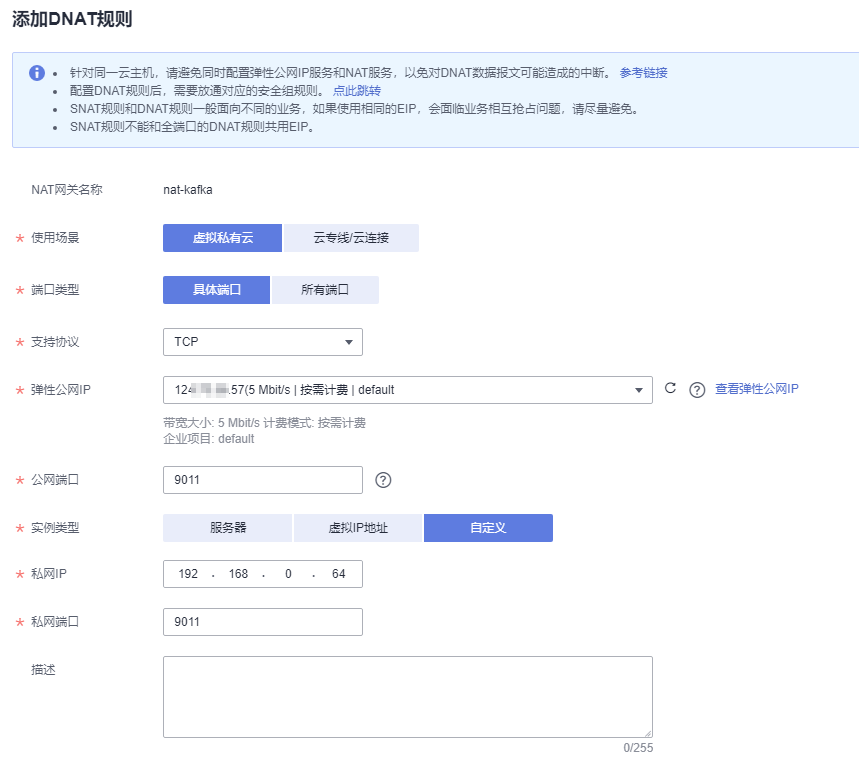
Task: Click the refresh icon beside the EIP dropdown
Action: pos(670,390)
